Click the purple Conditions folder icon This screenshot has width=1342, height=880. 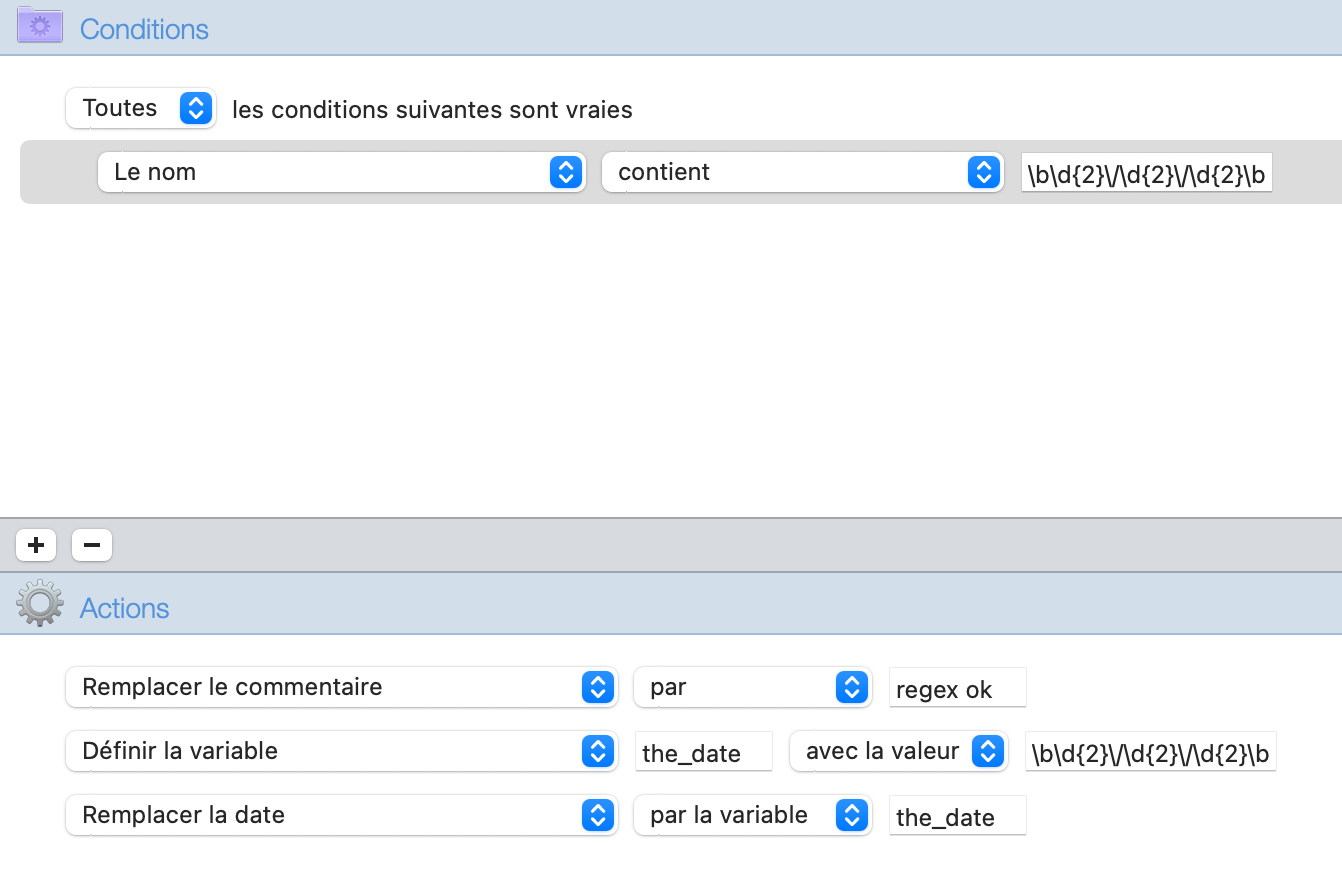pos(40,26)
